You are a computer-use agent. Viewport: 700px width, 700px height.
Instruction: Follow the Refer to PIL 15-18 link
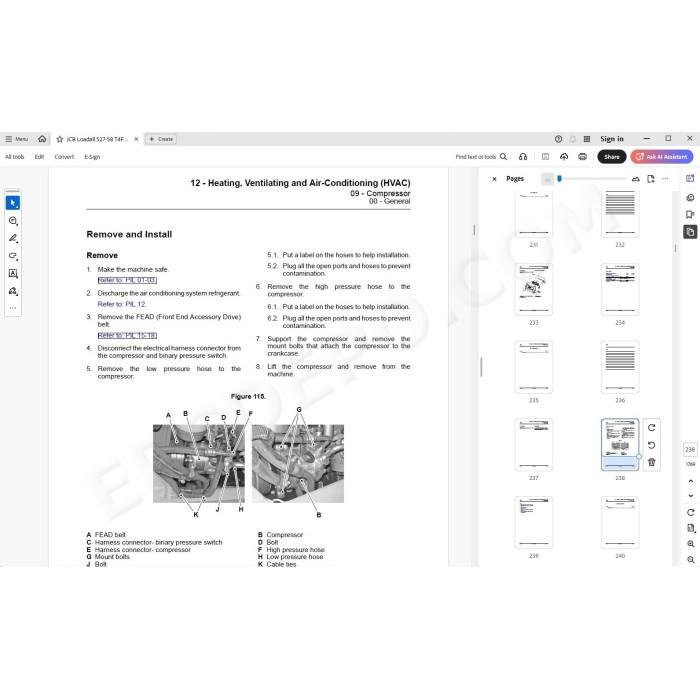tap(127, 336)
